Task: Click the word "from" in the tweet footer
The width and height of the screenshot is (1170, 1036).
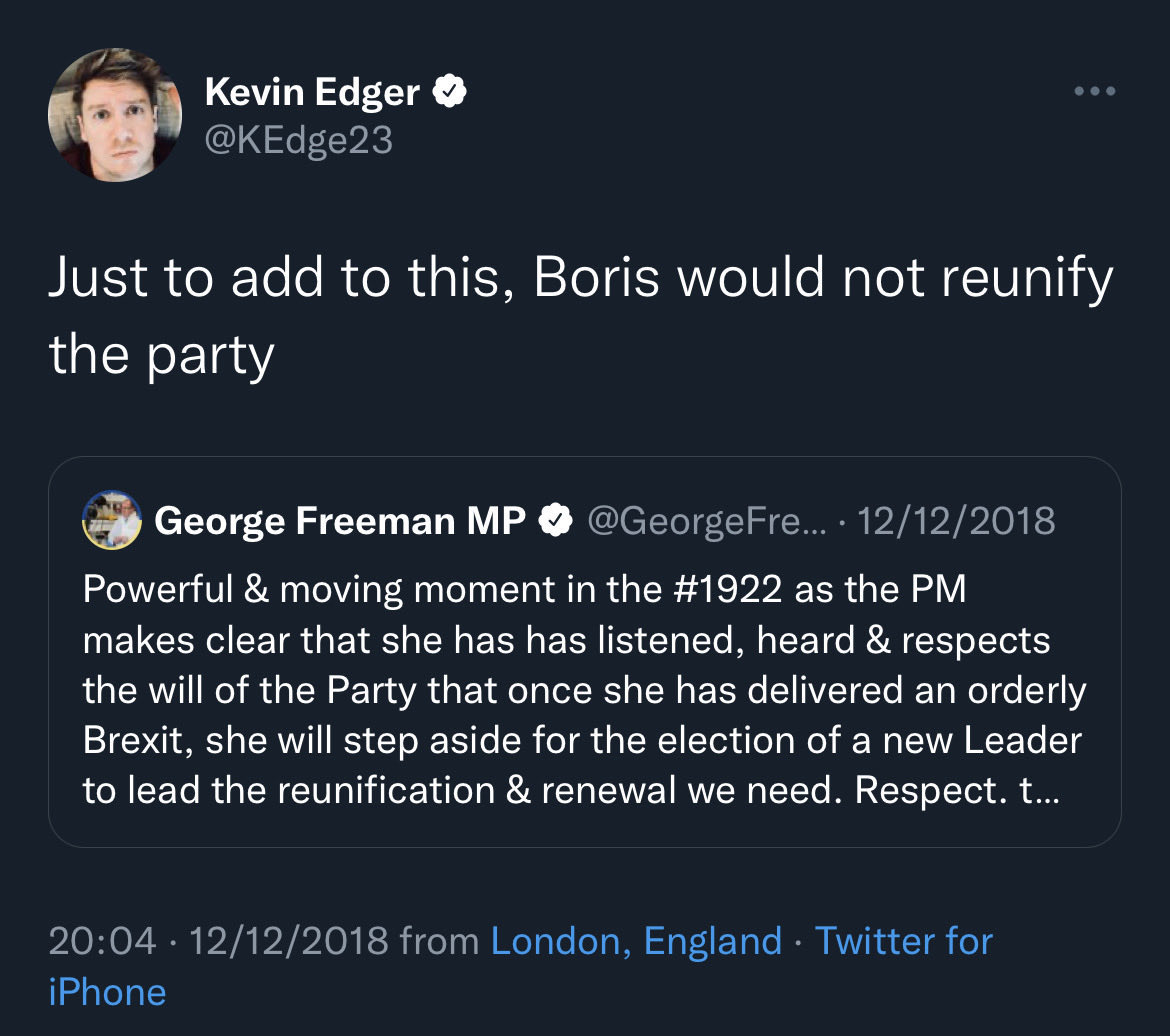Action: pyautogui.click(x=439, y=941)
